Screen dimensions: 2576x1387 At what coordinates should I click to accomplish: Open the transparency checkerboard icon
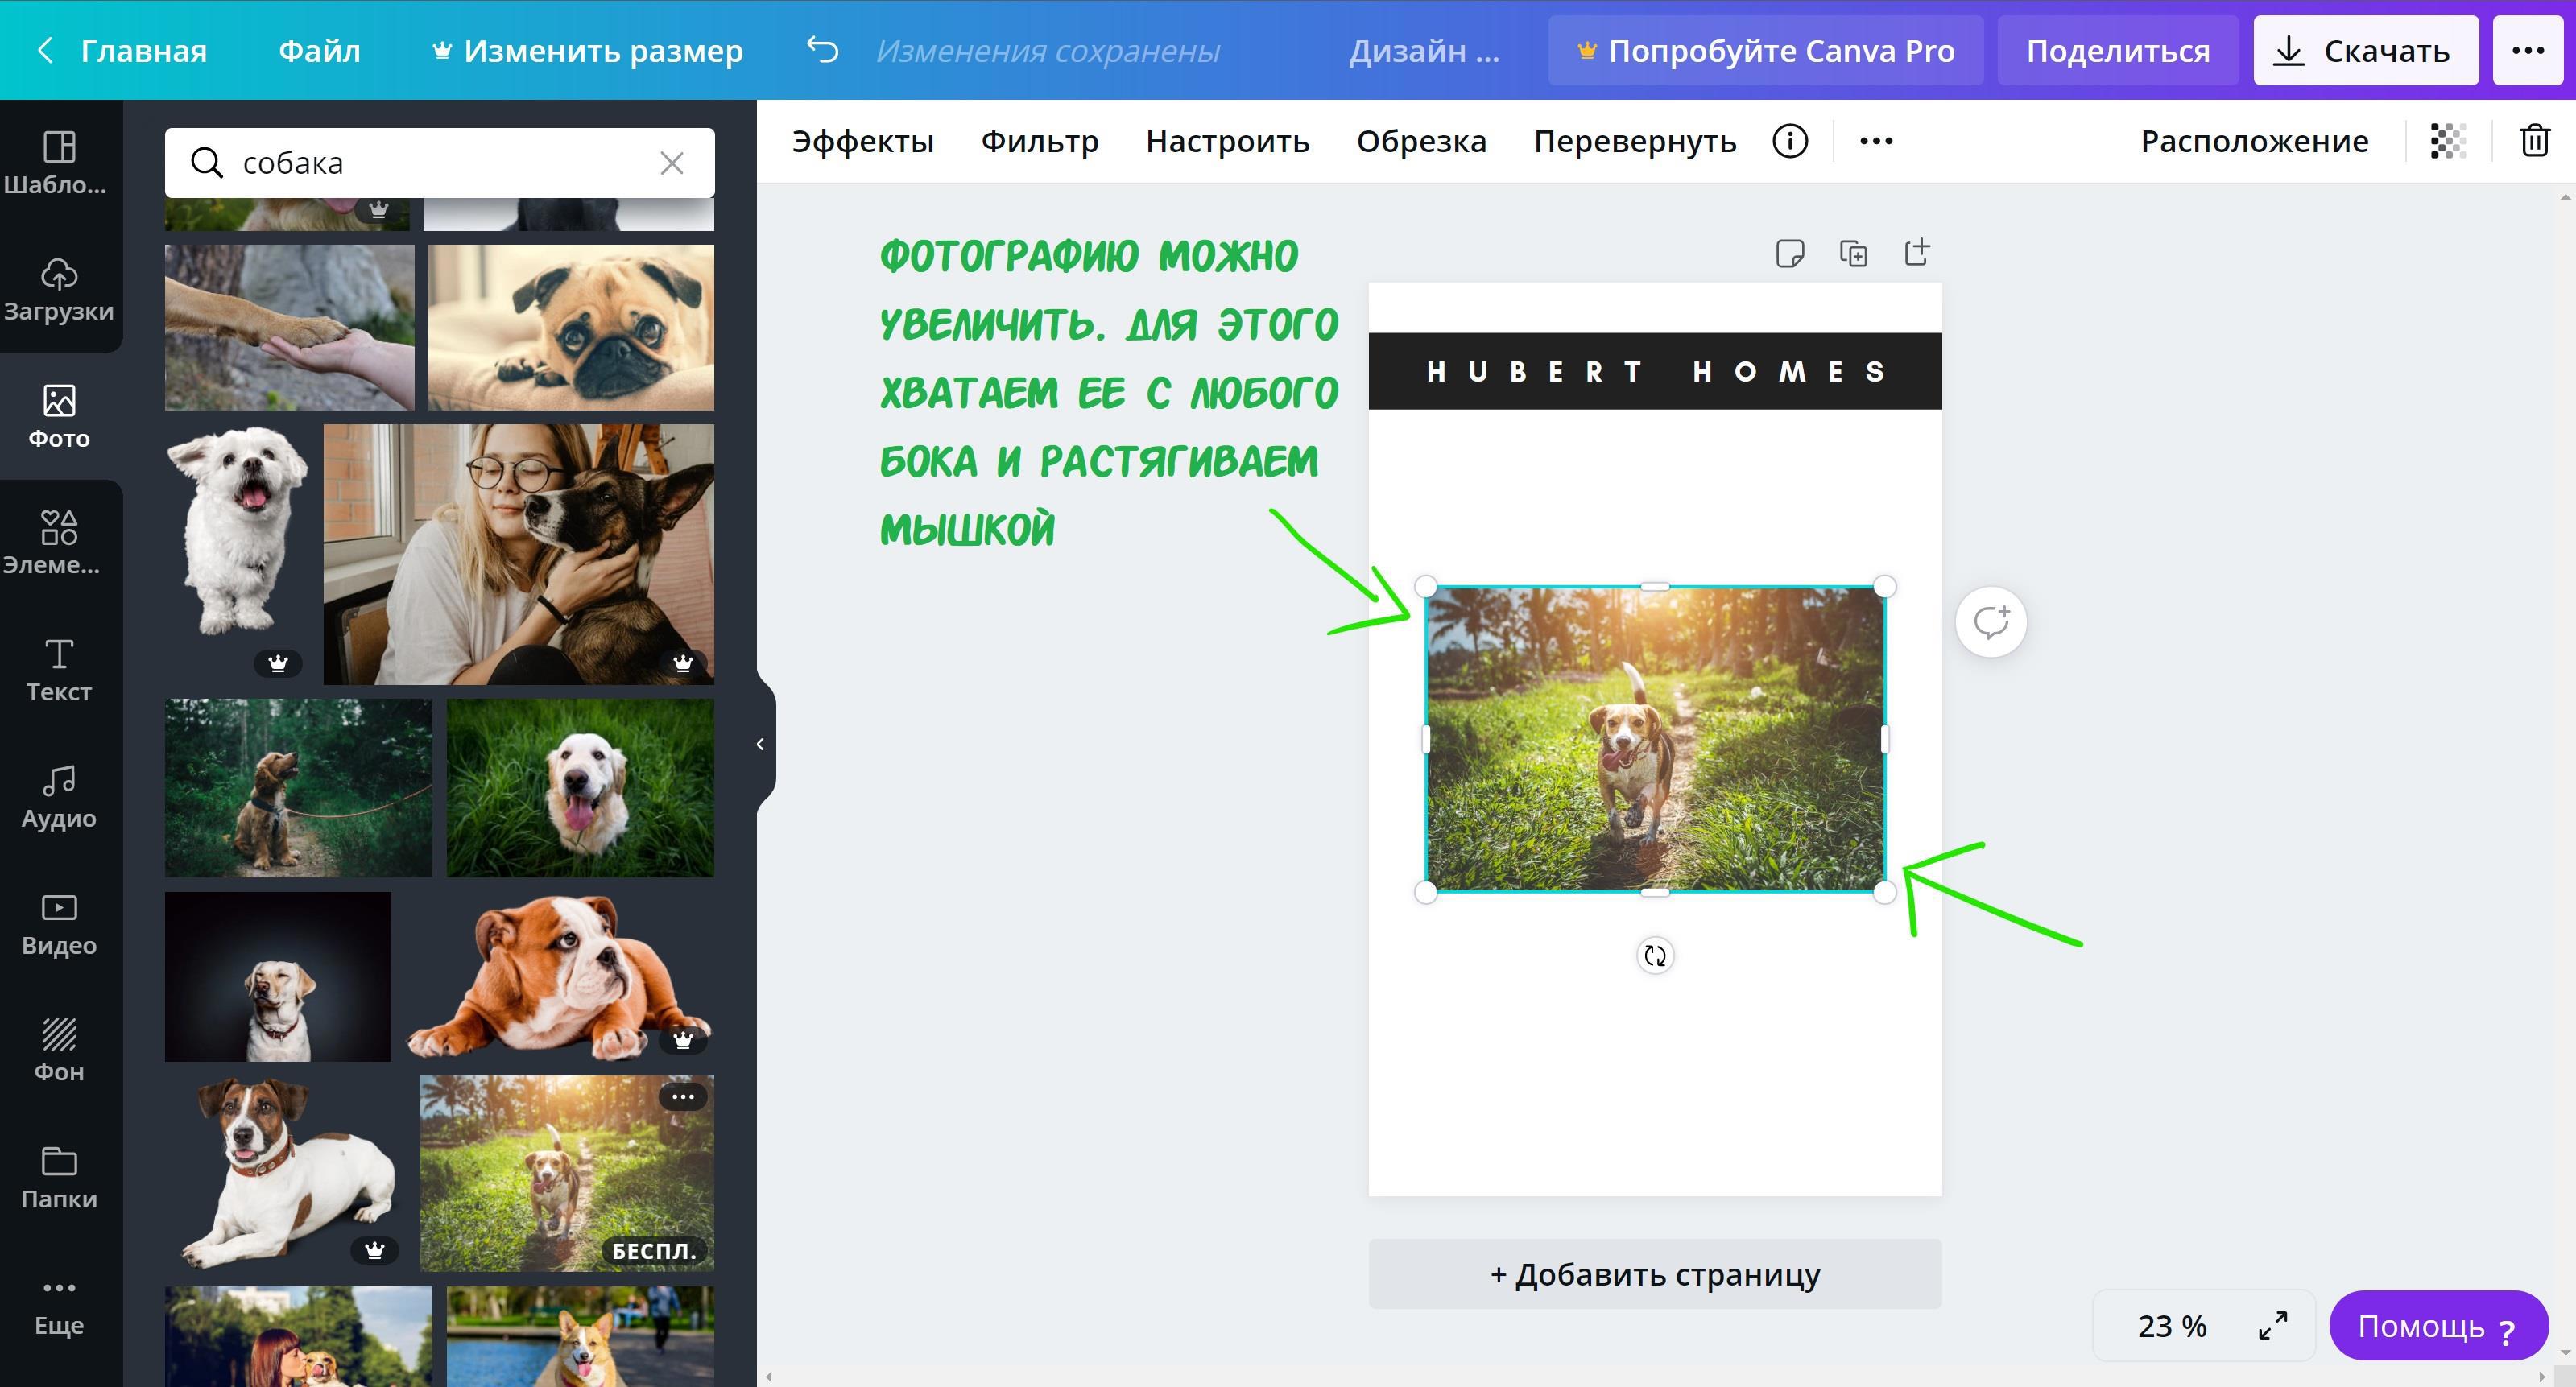2448,141
